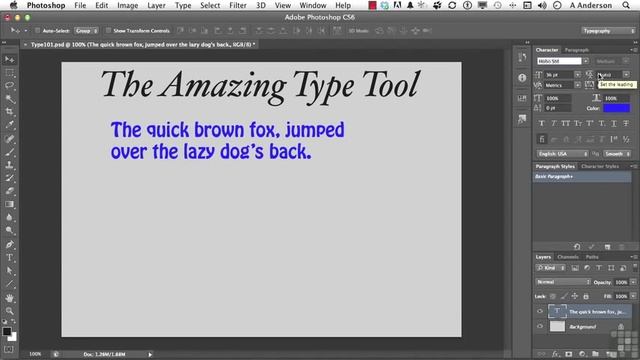Screen dimensions: 640x360
Task: Click the baseline shift field
Action: [558, 108]
